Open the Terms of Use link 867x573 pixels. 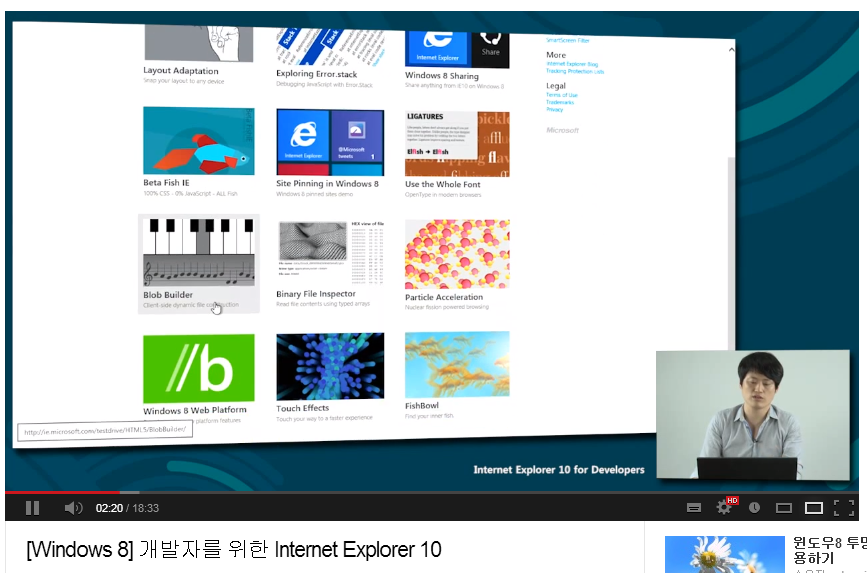pyautogui.click(x=562, y=95)
